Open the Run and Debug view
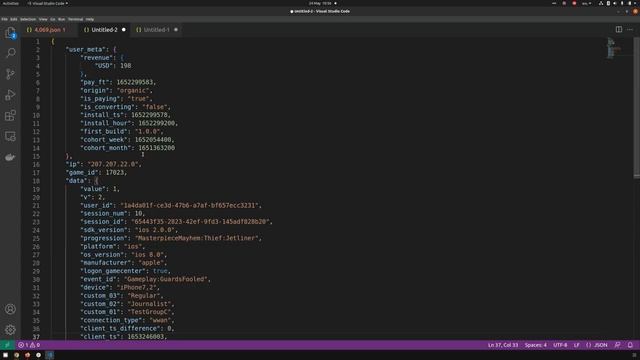 tap(11, 95)
